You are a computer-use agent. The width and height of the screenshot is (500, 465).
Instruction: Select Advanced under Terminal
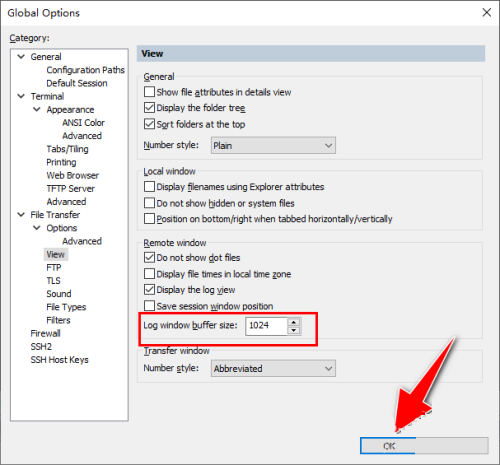pyautogui.click(x=66, y=202)
